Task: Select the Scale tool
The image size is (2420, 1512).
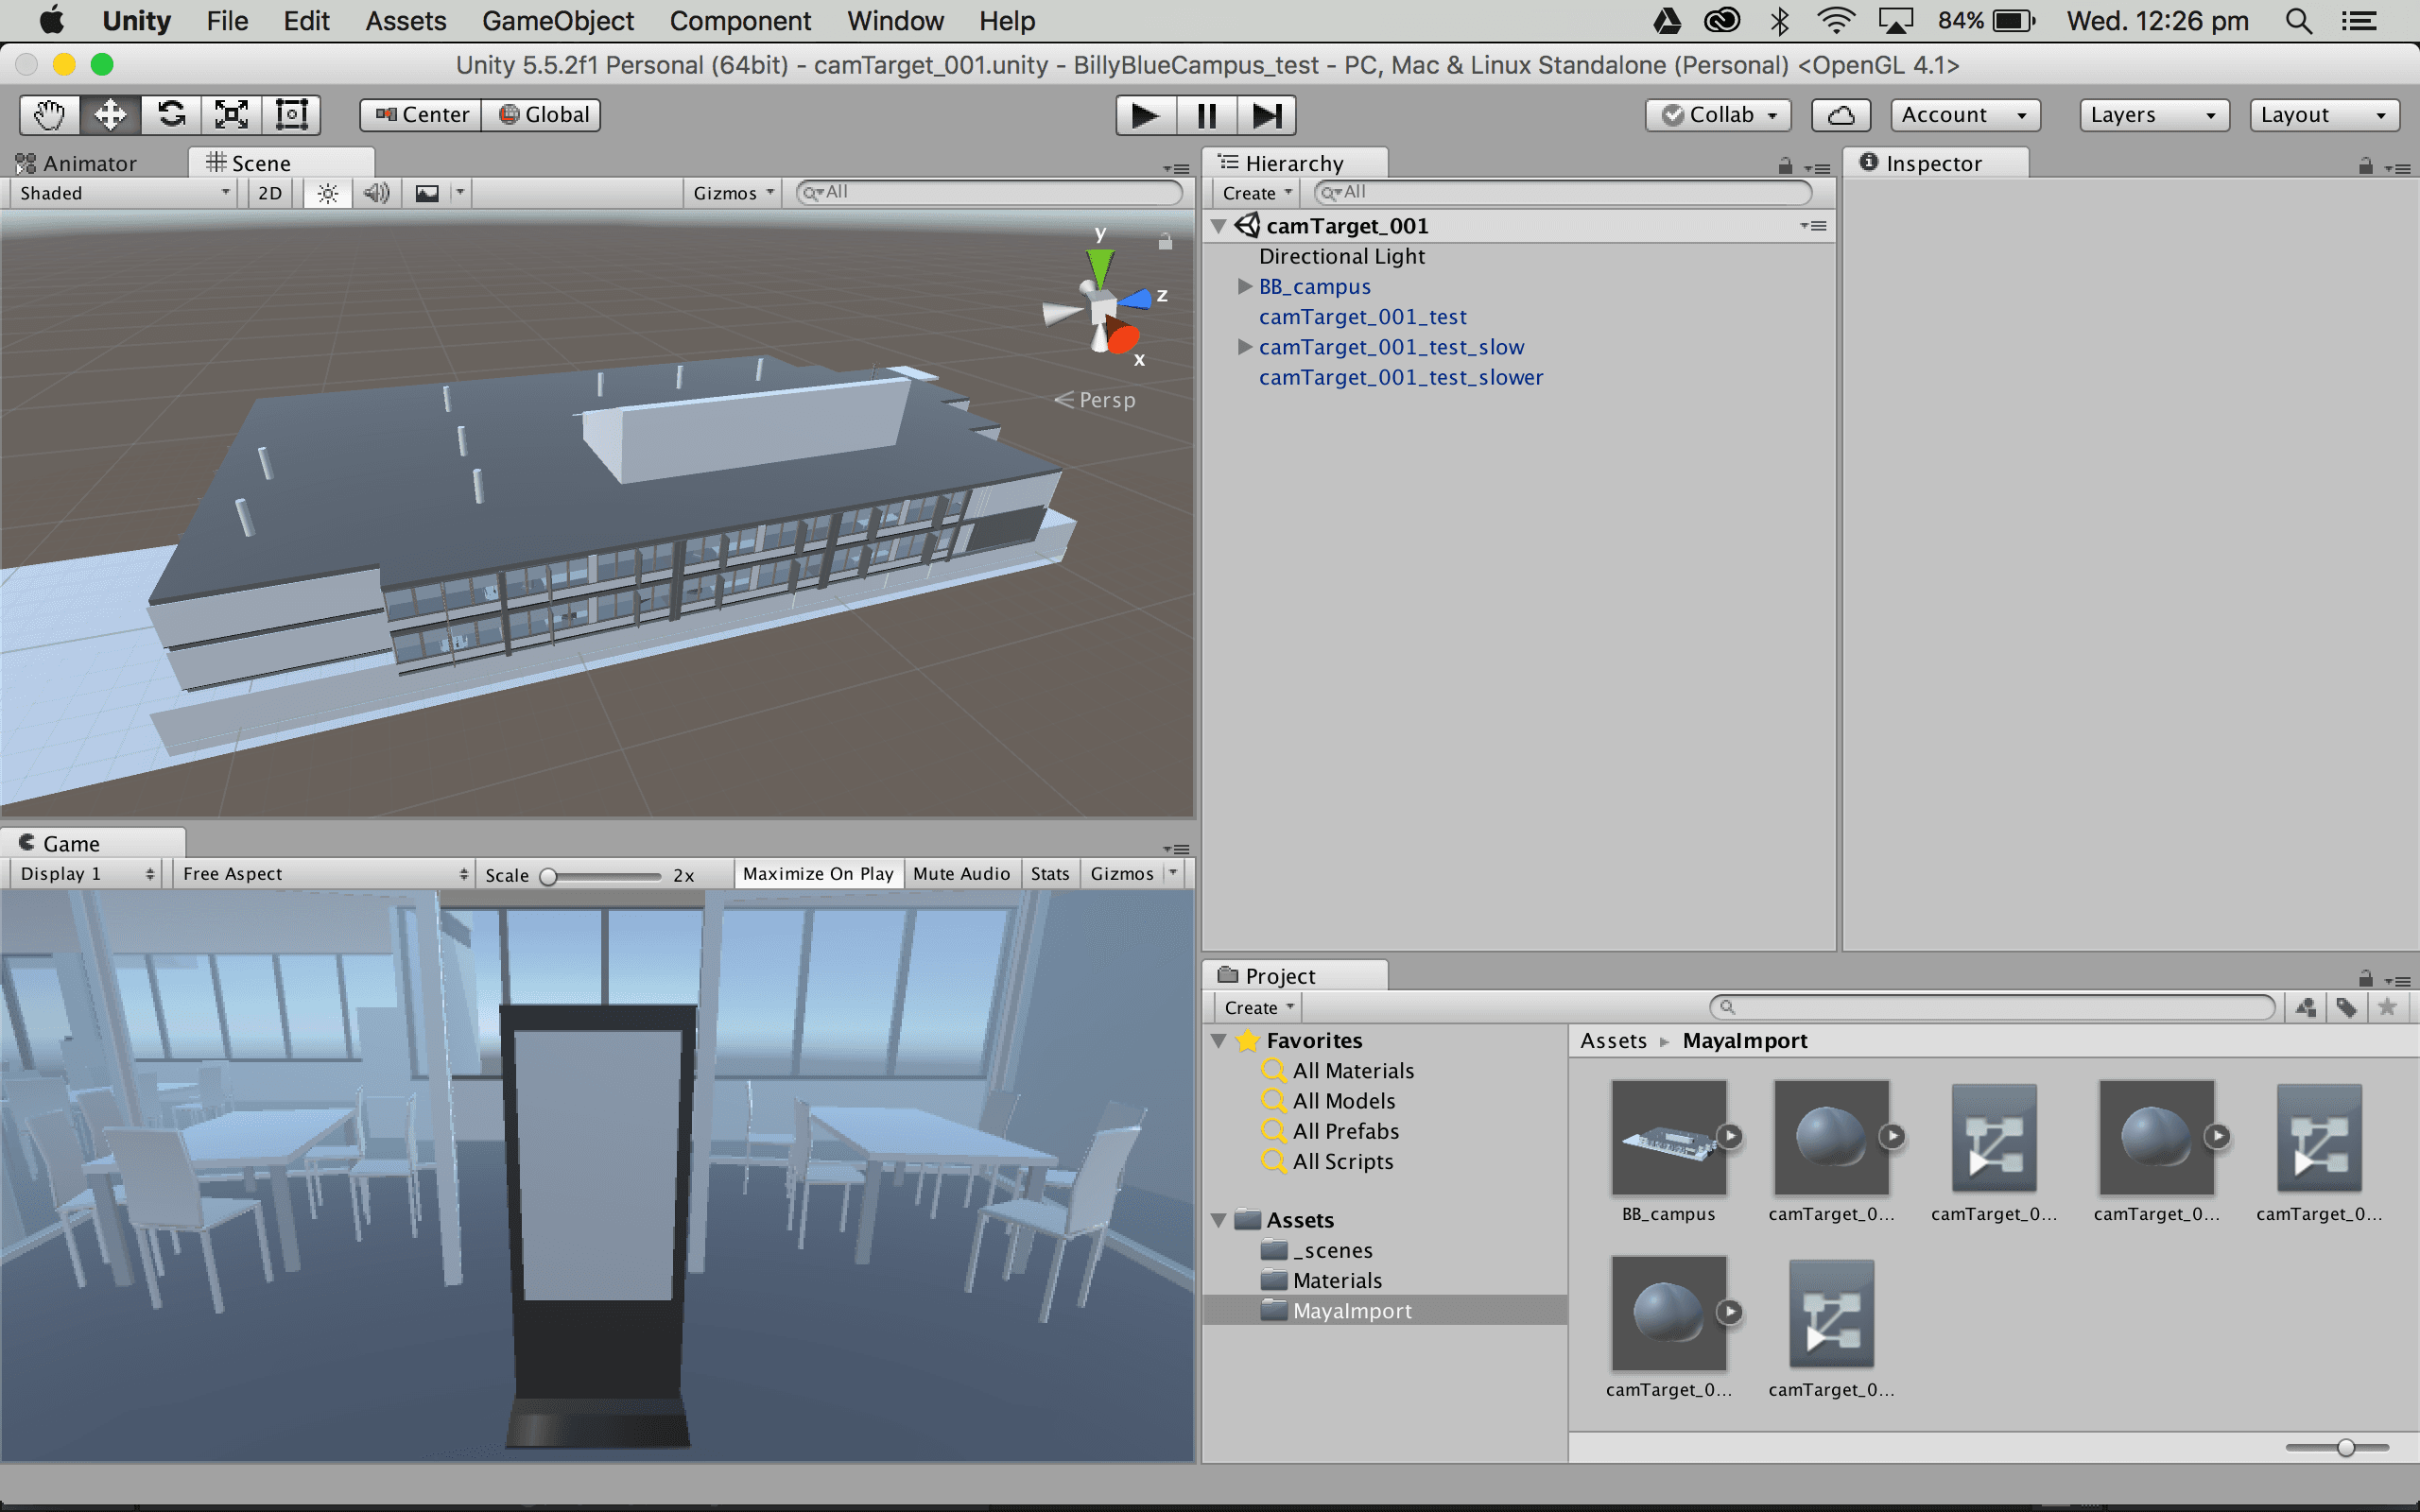Action: (x=230, y=114)
